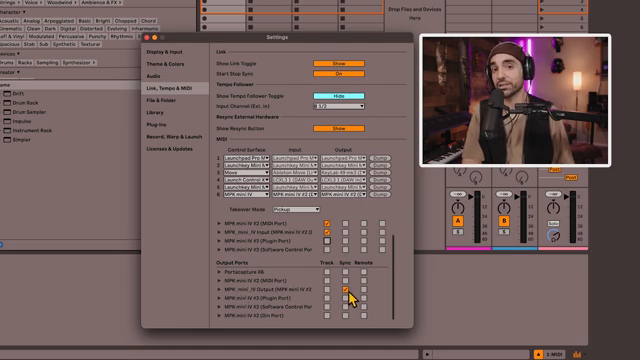
Task: Click the Impulse device icon in browser
Action: tap(7, 121)
